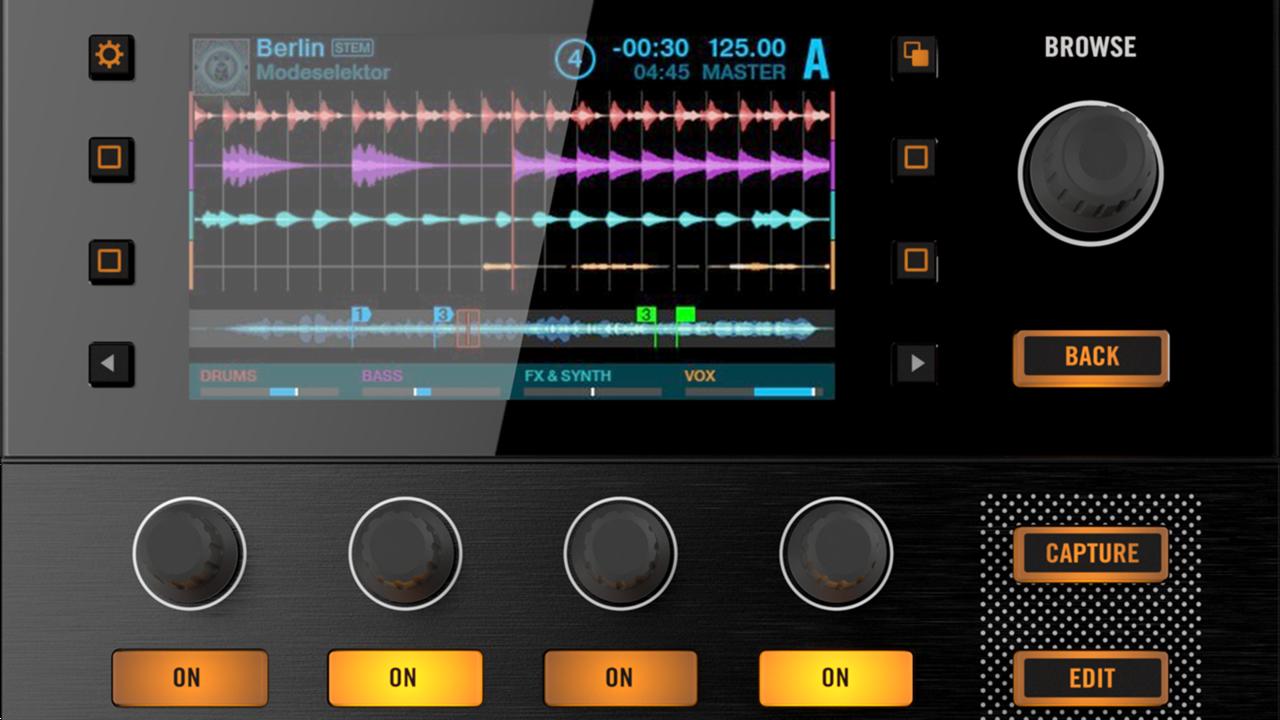
Task: Click the album artwork of Berlin track
Action: (221, 66)
